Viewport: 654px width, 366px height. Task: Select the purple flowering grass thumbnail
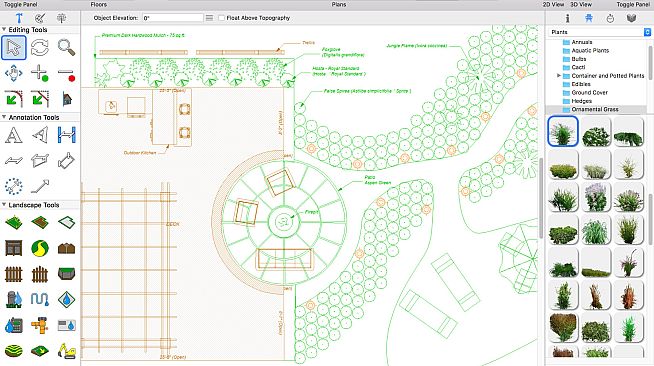click(x=596, y=197)
